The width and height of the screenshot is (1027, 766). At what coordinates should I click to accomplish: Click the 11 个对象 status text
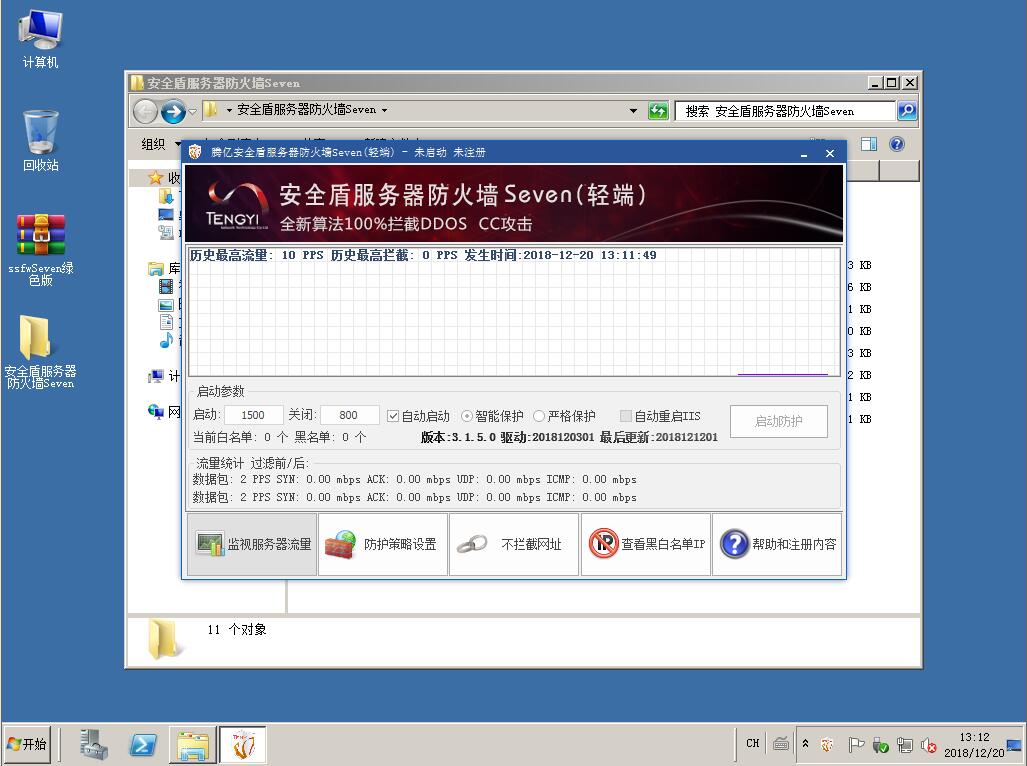pyautogui.click(x=236, y=630)
